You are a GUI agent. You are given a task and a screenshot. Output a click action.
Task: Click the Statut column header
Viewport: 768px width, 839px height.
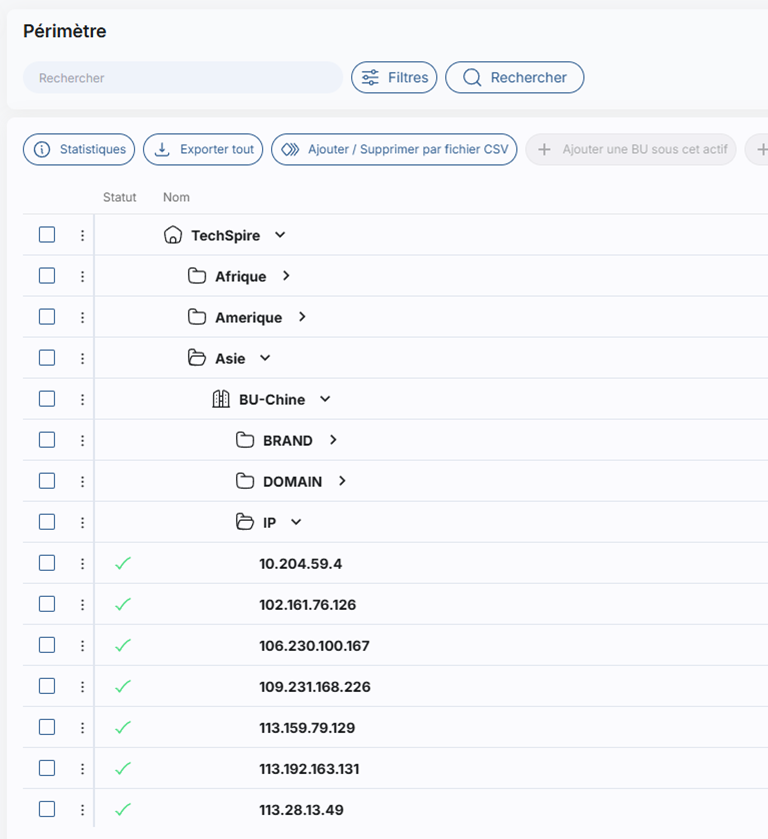pyautogui.click(x=119, y=197)
